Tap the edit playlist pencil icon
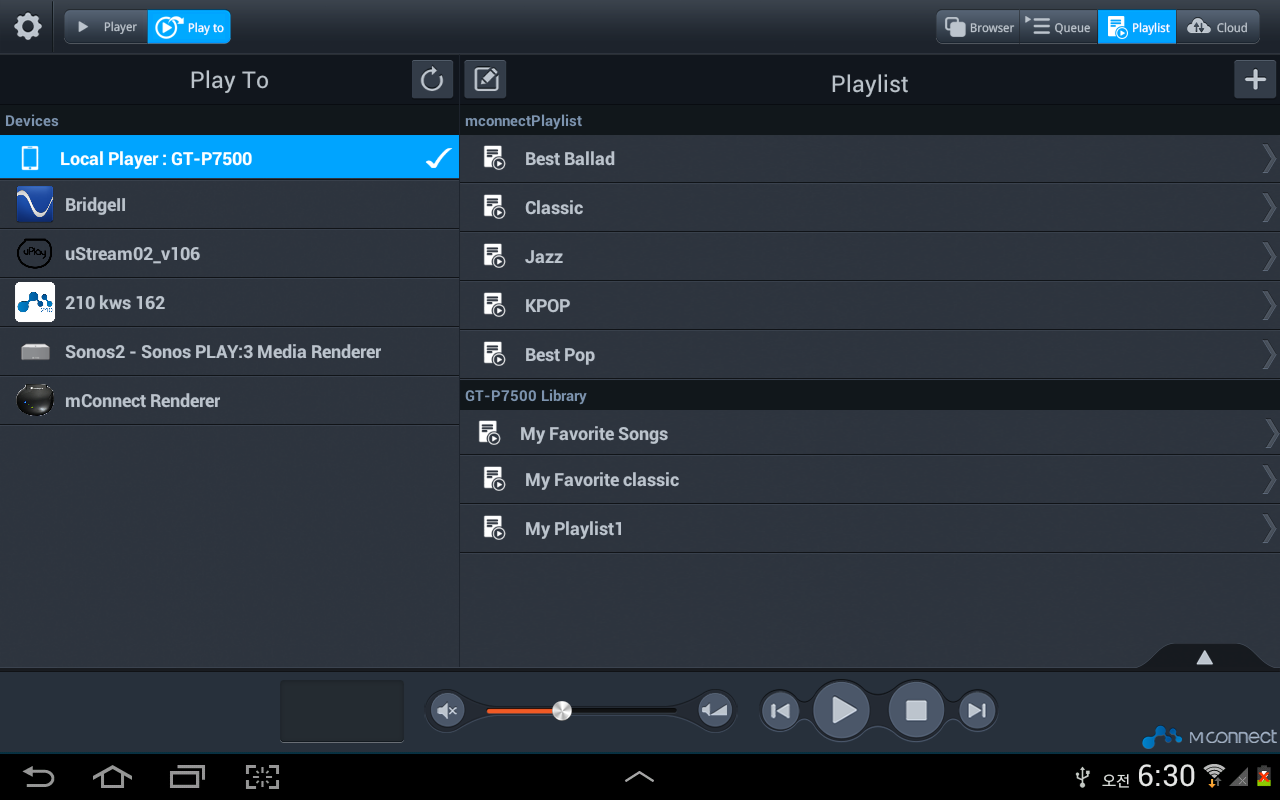The height and width of the screenshot is (800, 1280). 486,79
